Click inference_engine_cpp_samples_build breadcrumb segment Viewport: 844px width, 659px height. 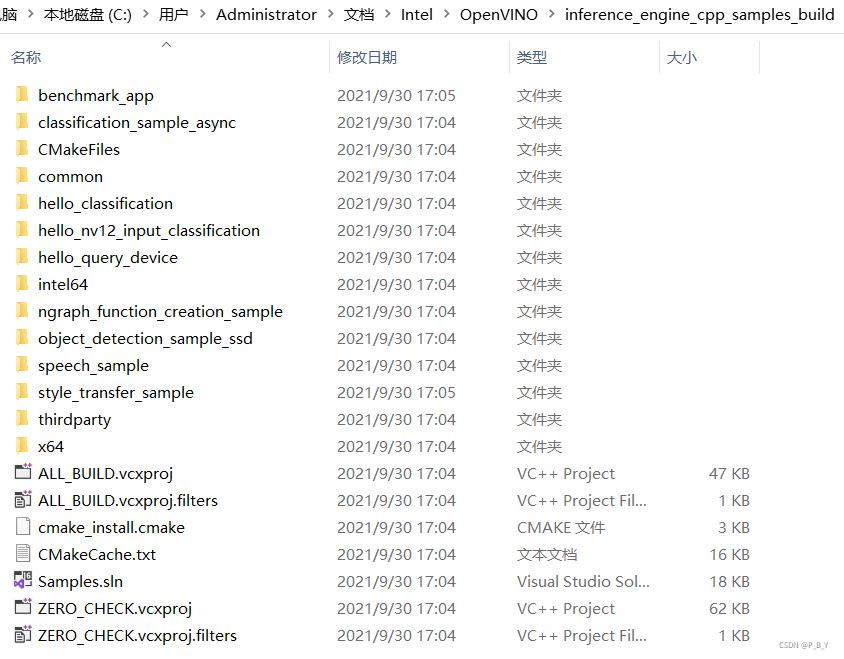700,15
